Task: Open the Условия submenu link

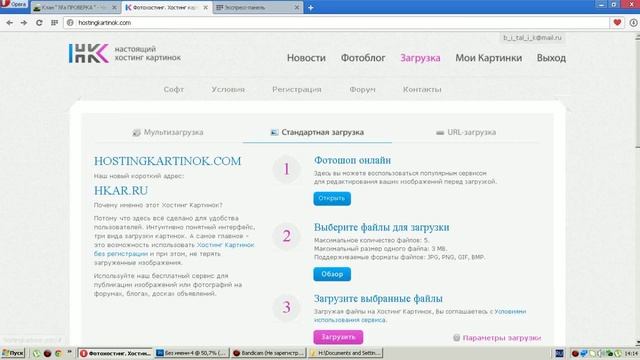Action: [228, 89]
